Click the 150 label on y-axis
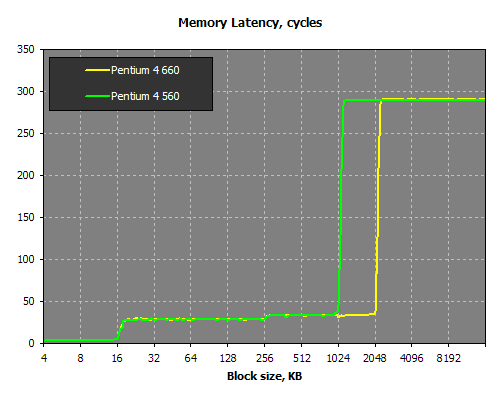500x400 pixels. (26, 217)
